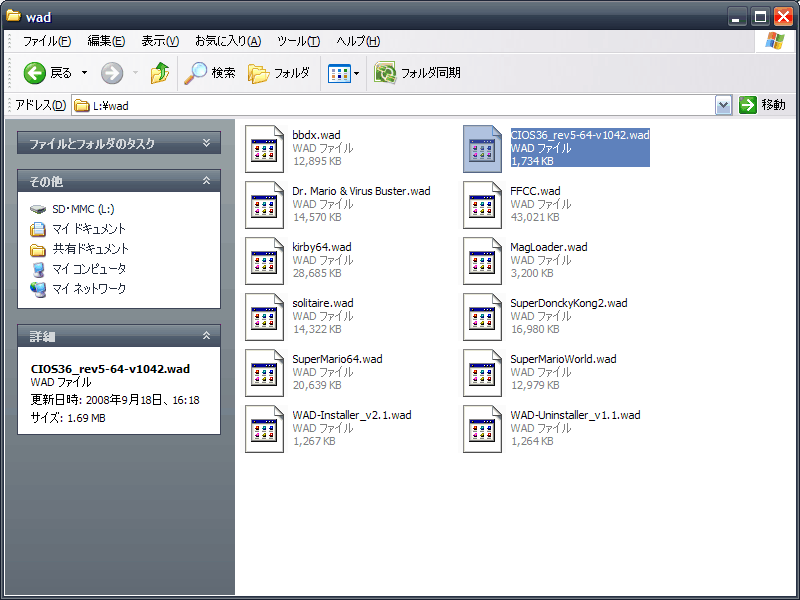The width and height of the screenshot is (800, 600).
Task: Click the WAD-Installer_v2.1.wad file name
Action: coord(352,416)
